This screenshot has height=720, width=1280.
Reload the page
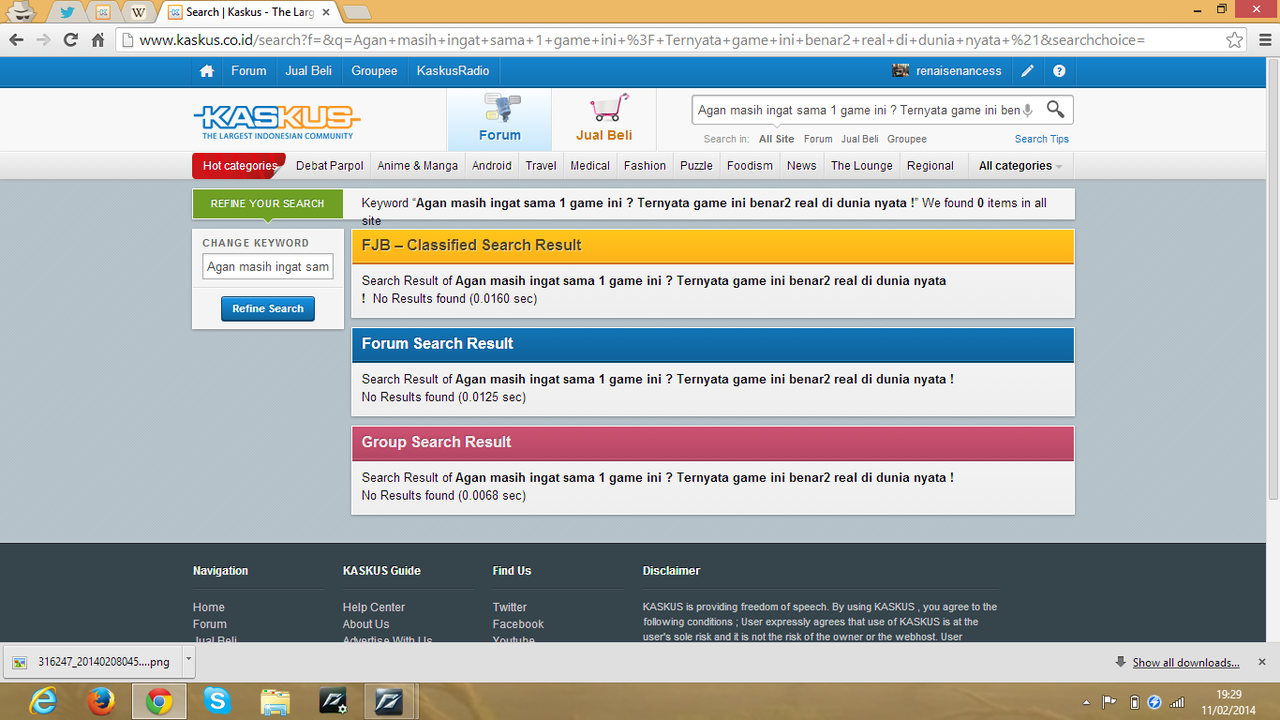click(x=70, y=40)
